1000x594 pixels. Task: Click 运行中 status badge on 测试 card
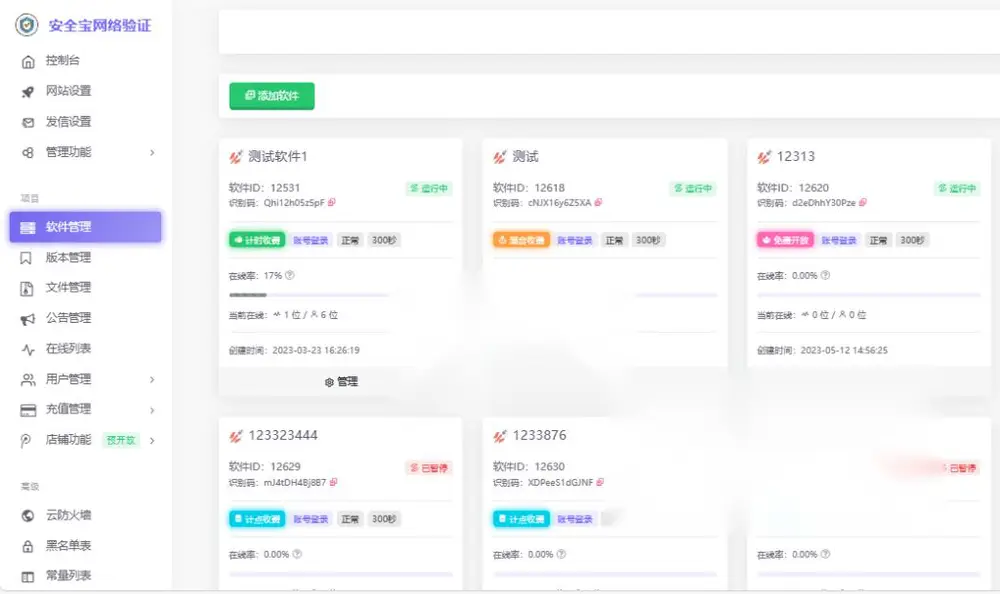(x=693, y=188)
